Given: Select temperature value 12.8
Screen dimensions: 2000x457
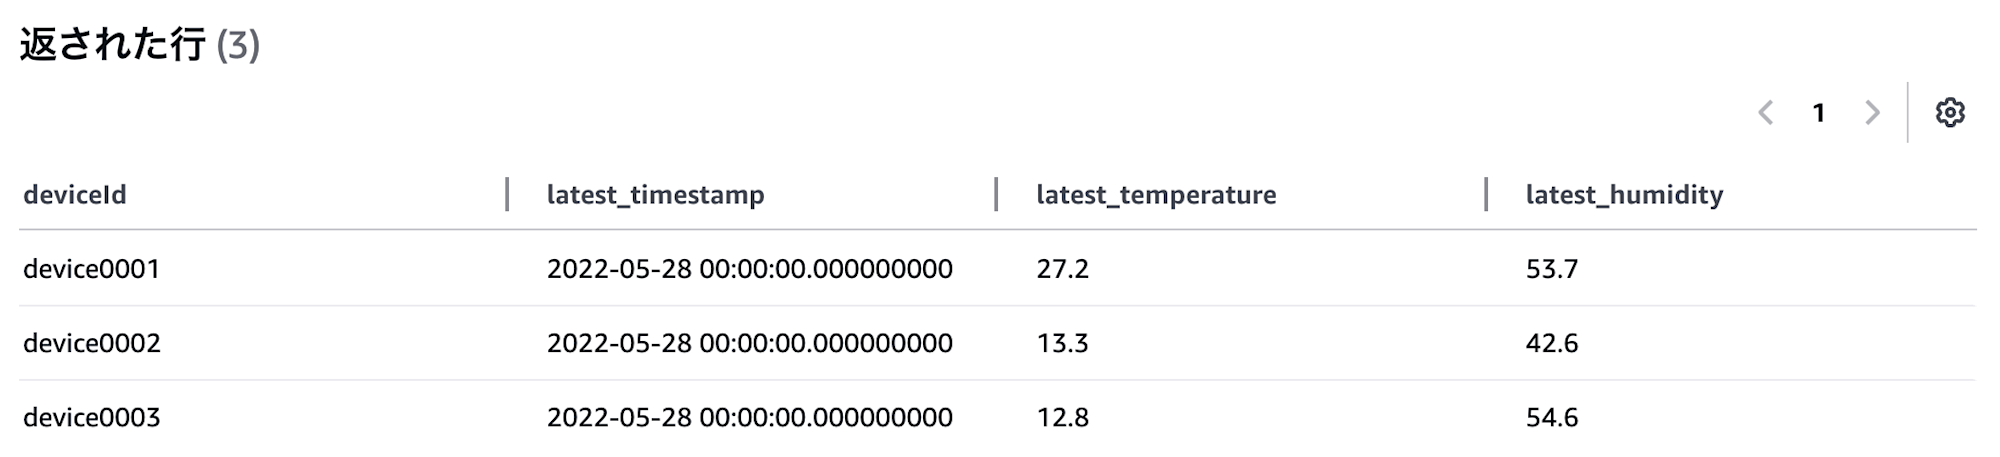Looking at the screenshot, I should click(1062, 416).
